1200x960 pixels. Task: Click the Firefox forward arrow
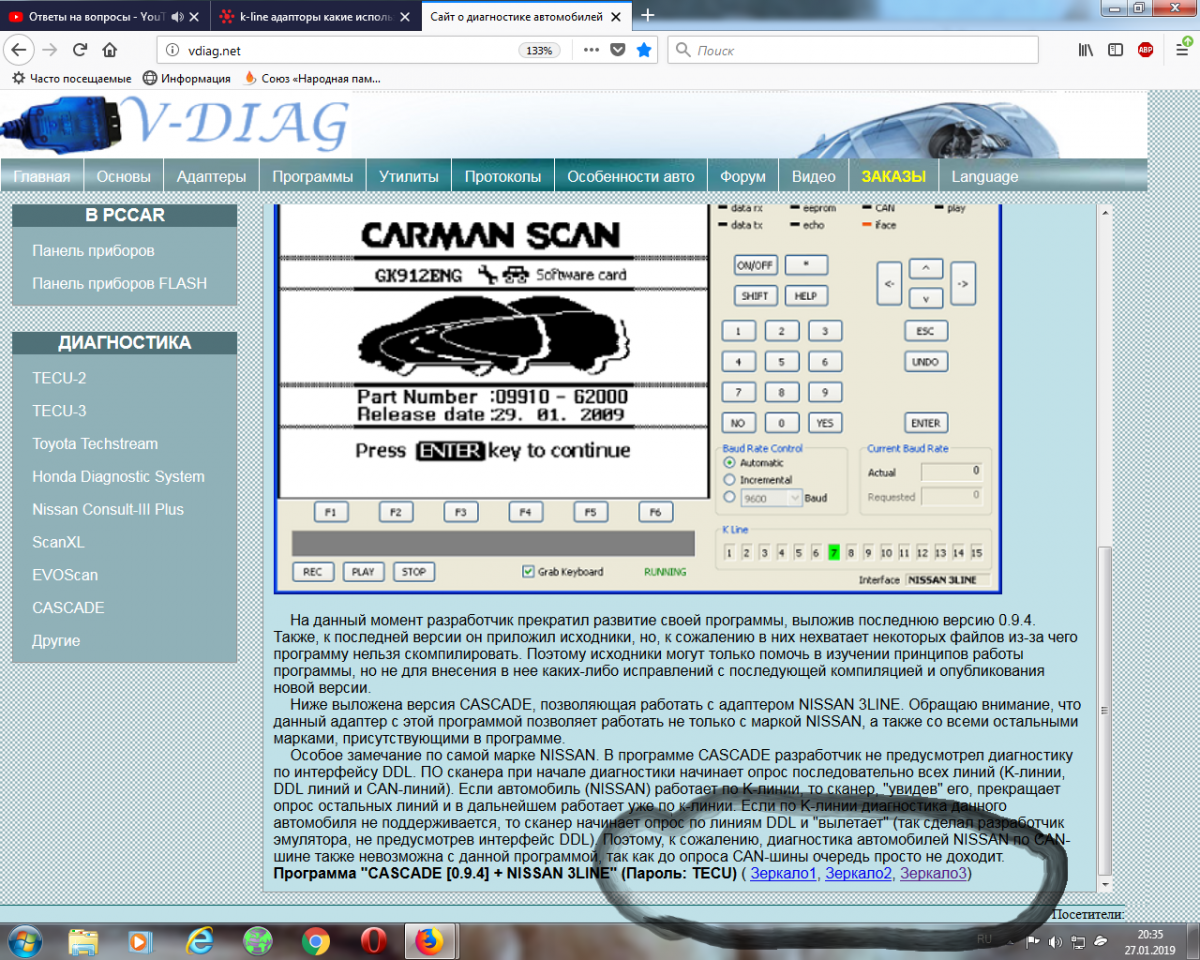50,50
